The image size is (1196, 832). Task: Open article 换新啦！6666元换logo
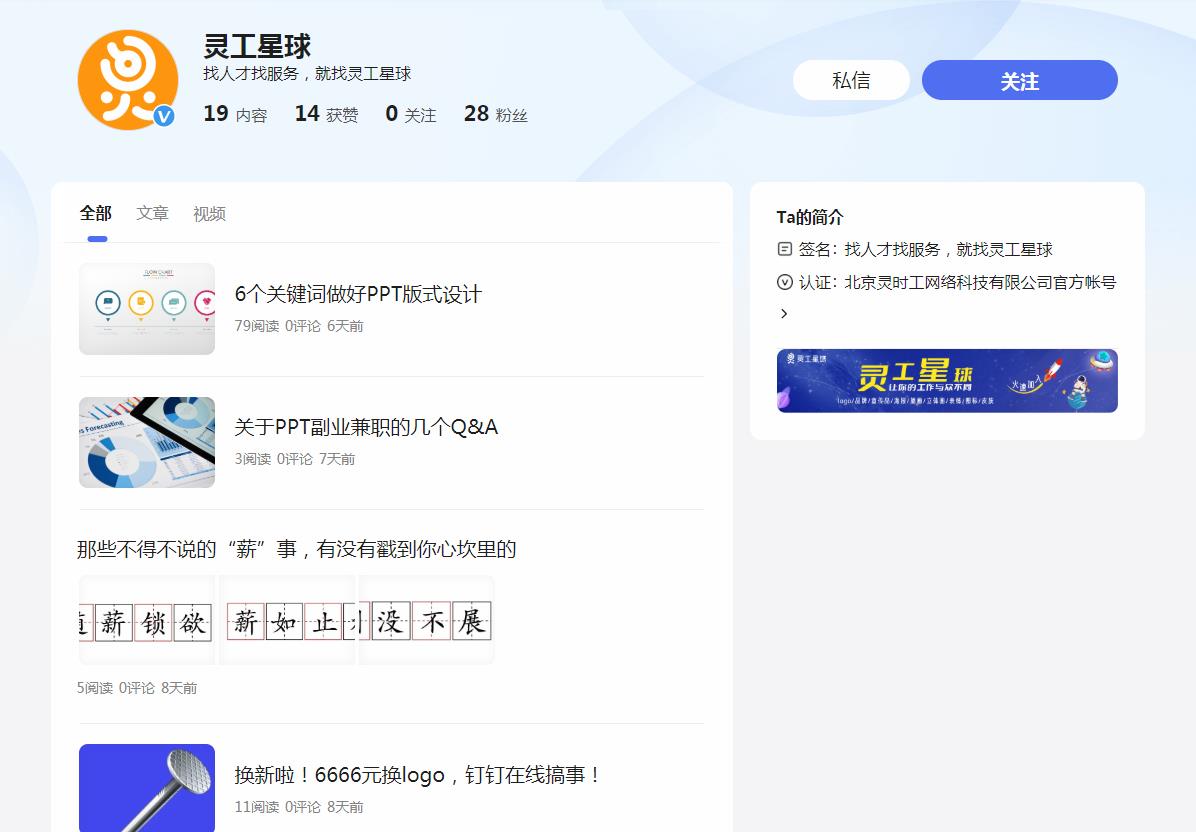pos(417,775)
